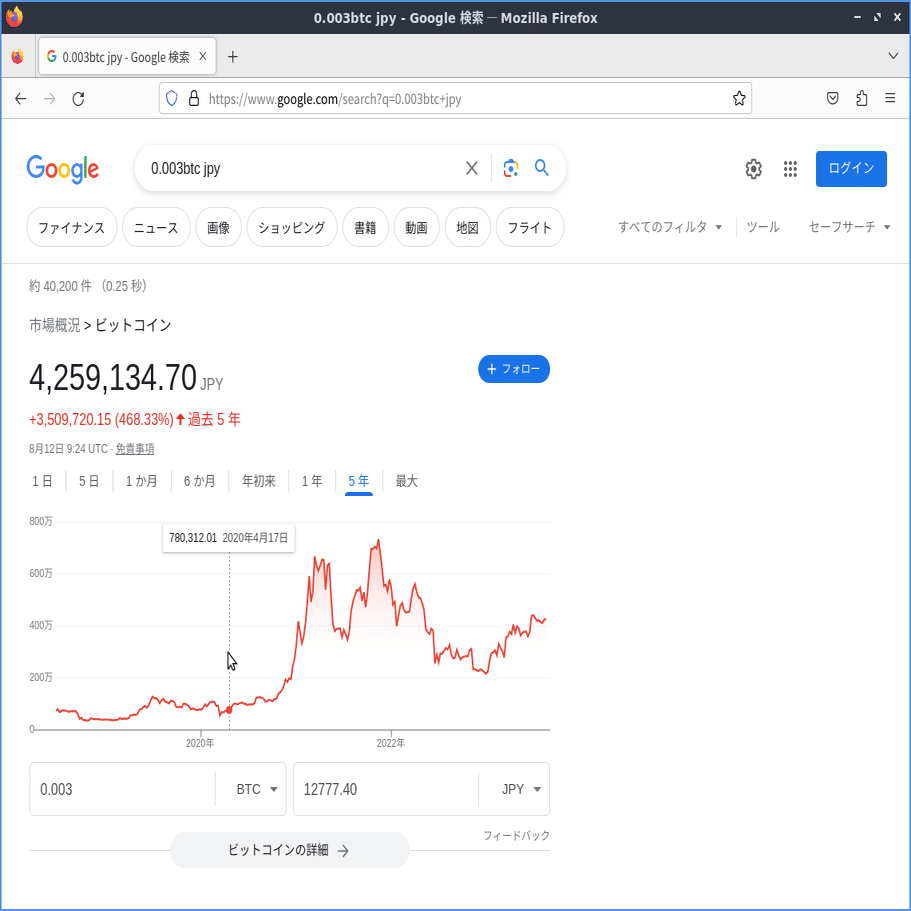Select the 5年 chart range
Viewport: 911px width, 911px height.
[358, 481]
